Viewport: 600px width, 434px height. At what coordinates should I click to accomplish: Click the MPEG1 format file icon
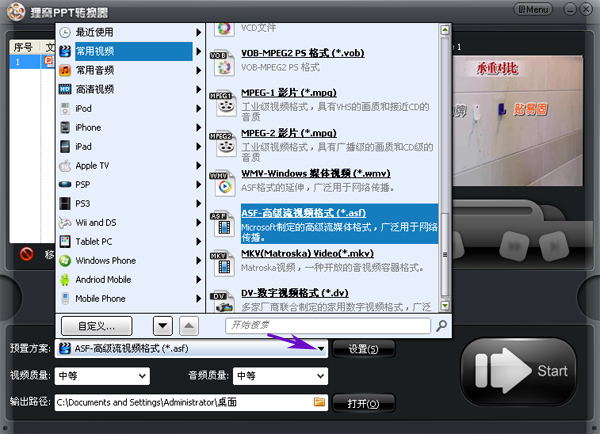coord(222,104)
